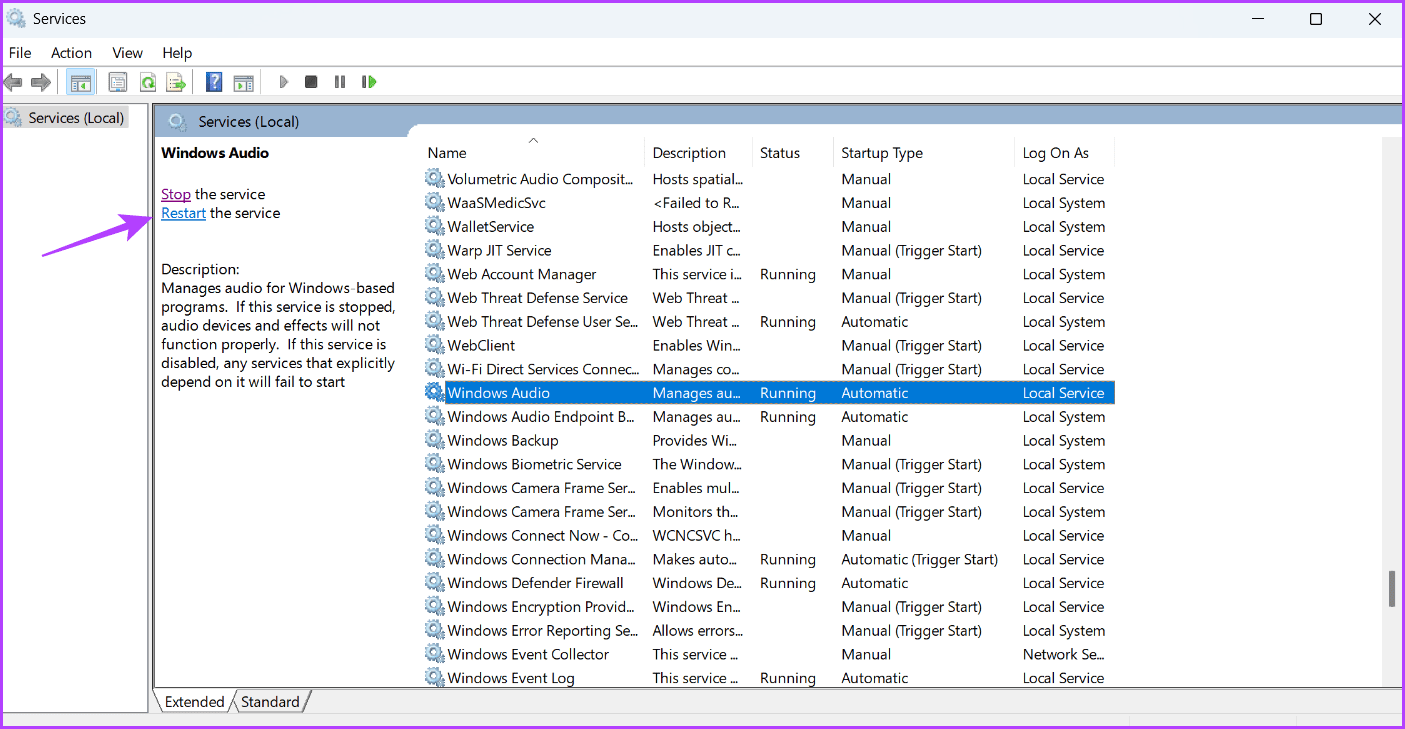Click gear icon beside Warp JIT Service

(x=435, y=250)
